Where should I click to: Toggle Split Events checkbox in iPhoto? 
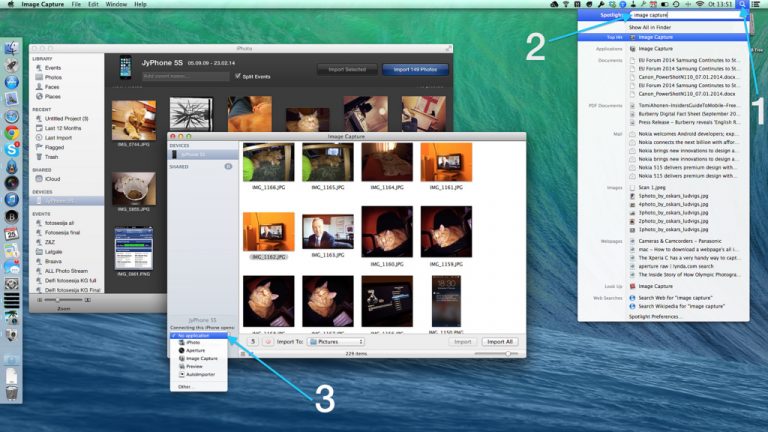[238, 76]
